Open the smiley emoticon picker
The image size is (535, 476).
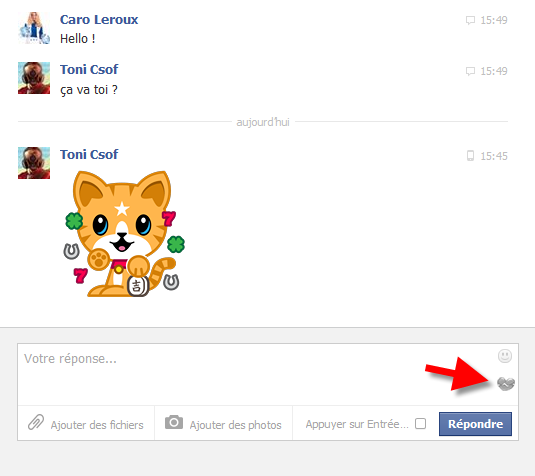(505, 356)
